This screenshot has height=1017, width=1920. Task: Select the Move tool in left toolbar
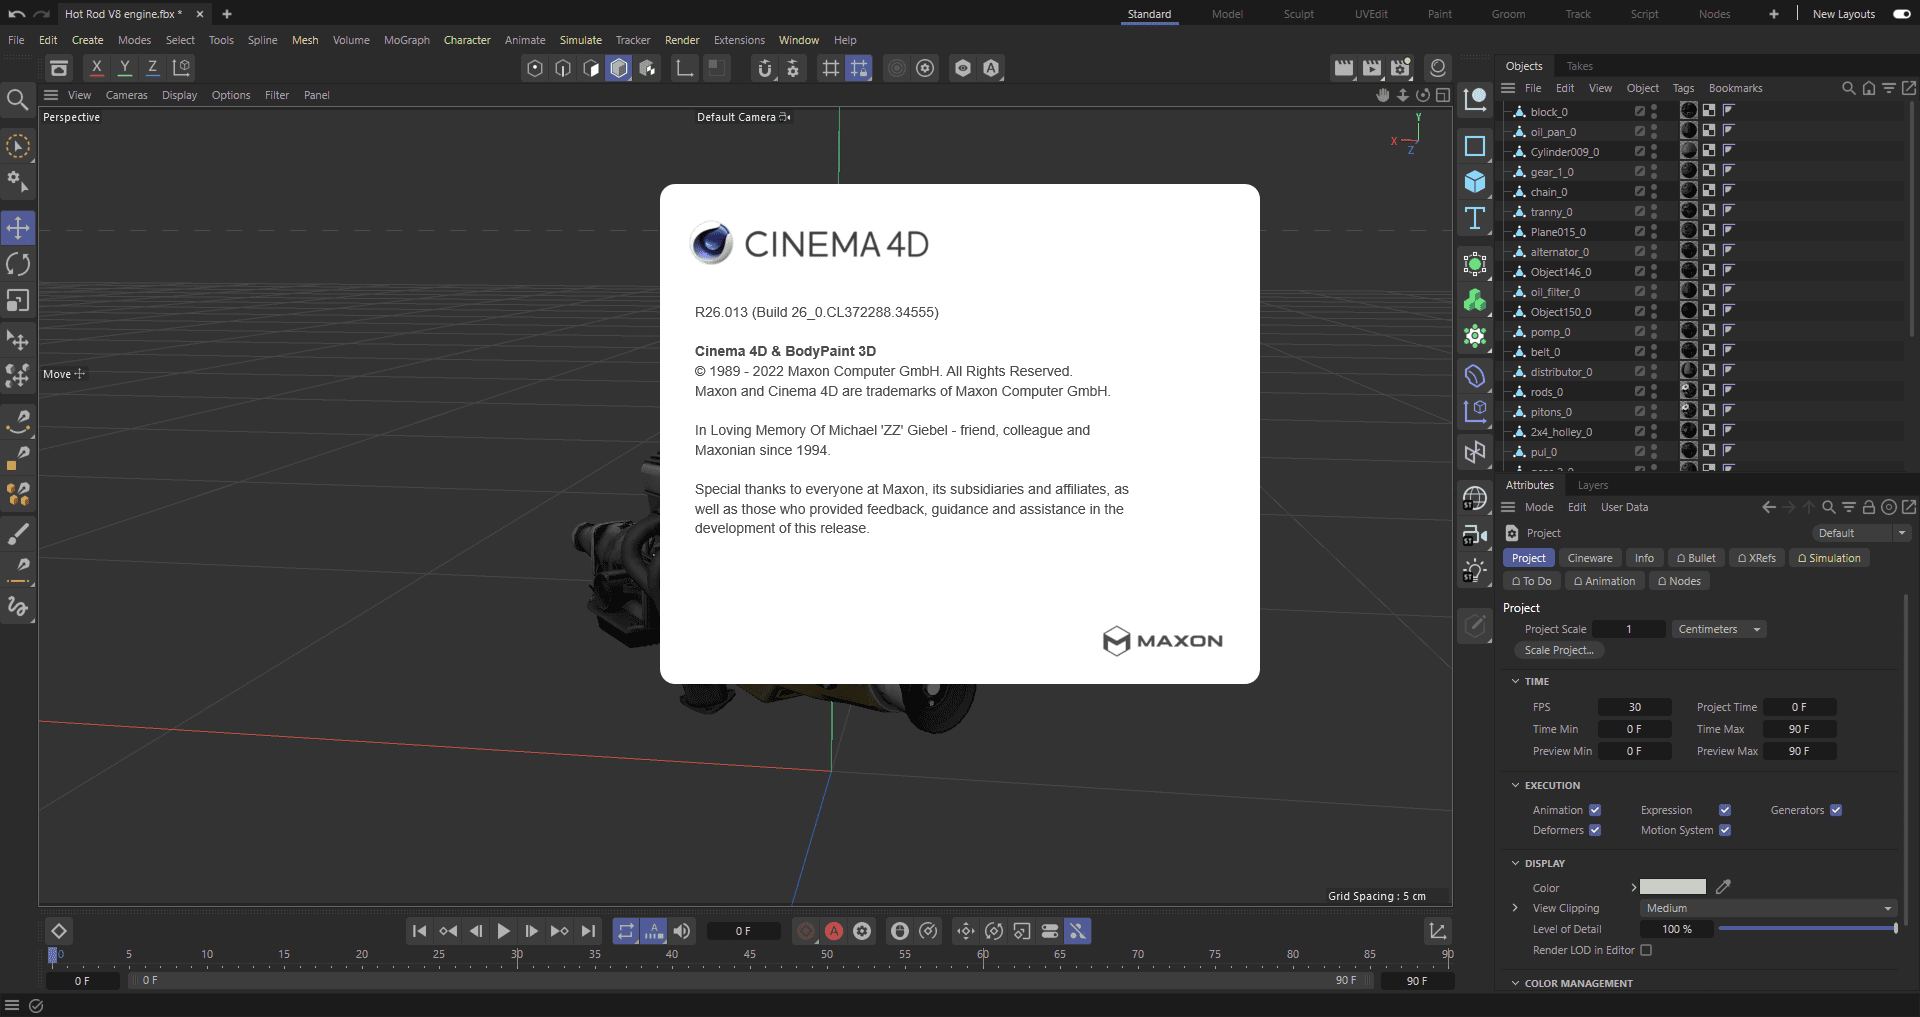(x=18, y=228)
